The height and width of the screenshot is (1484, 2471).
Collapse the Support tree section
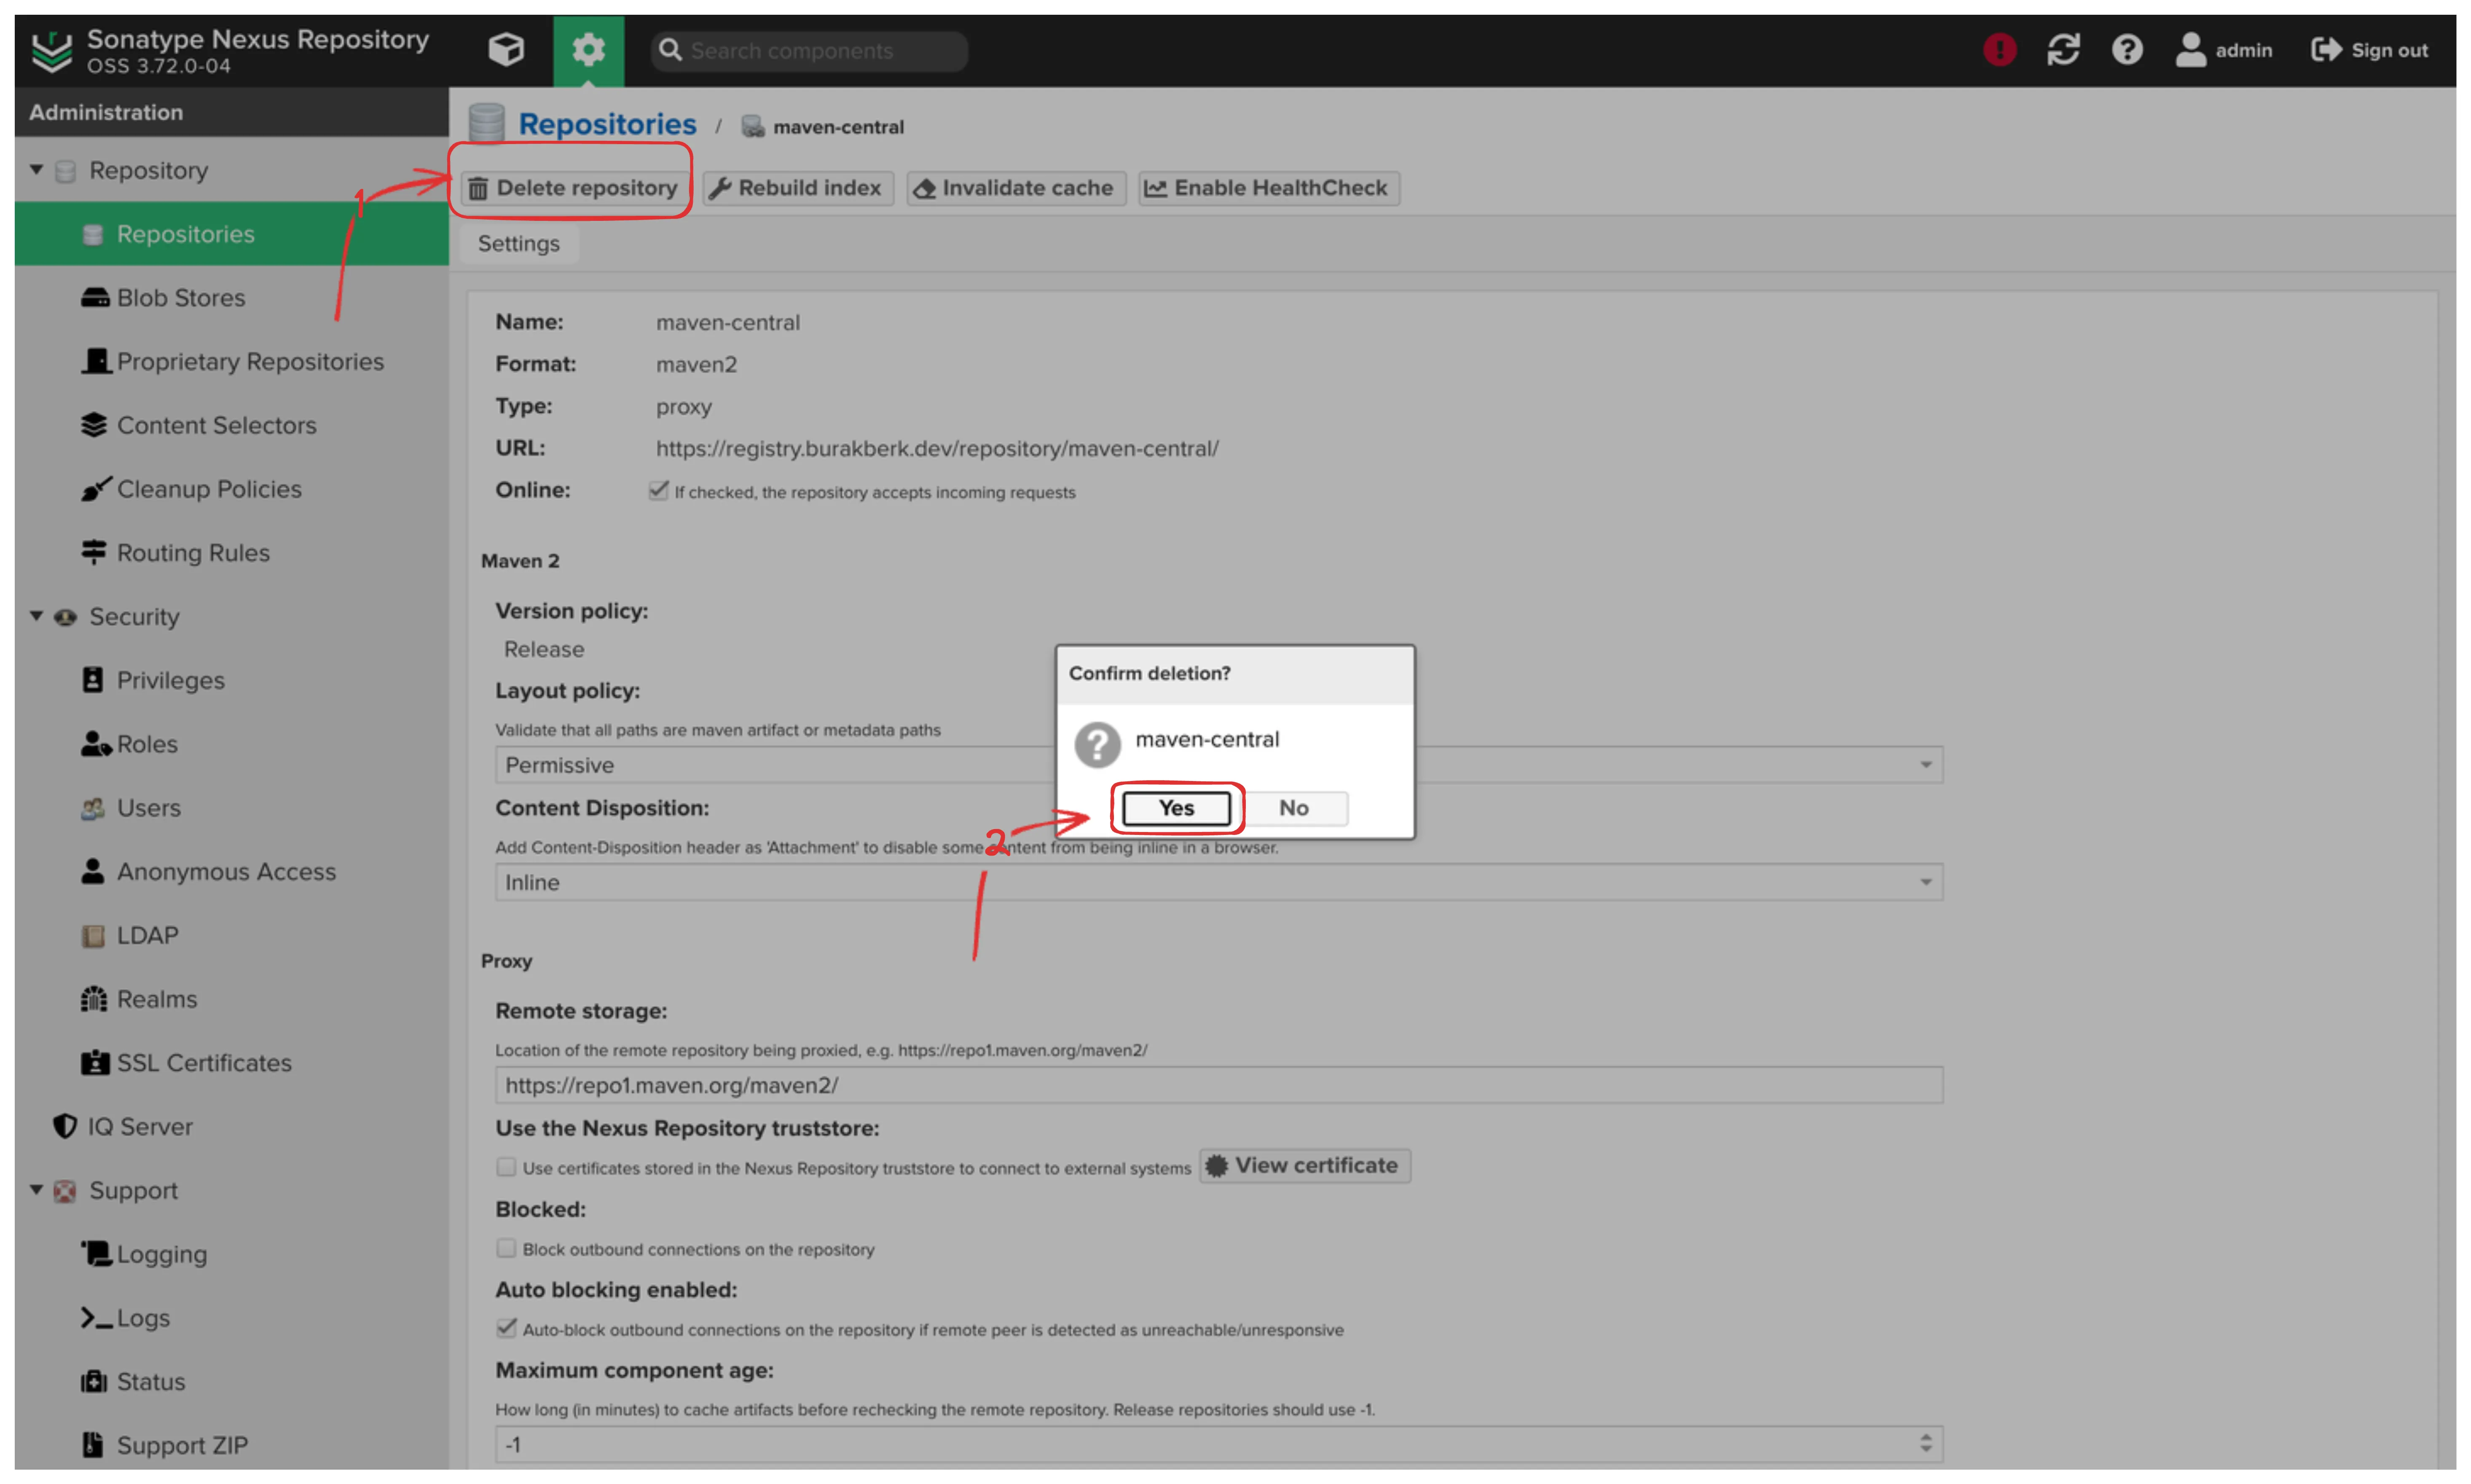coord(37,1190)
